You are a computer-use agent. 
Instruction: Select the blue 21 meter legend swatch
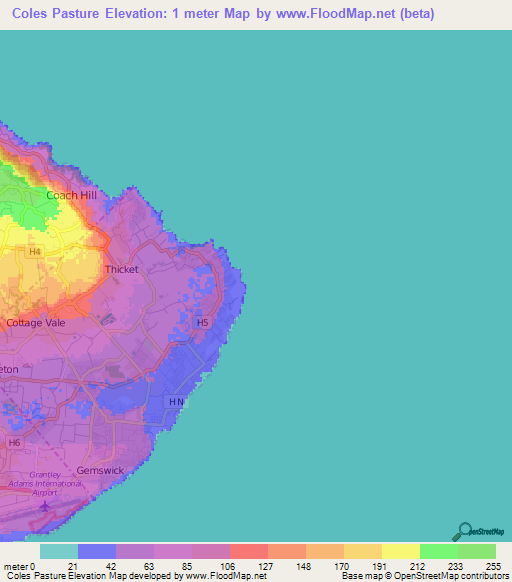pos(97,552)
